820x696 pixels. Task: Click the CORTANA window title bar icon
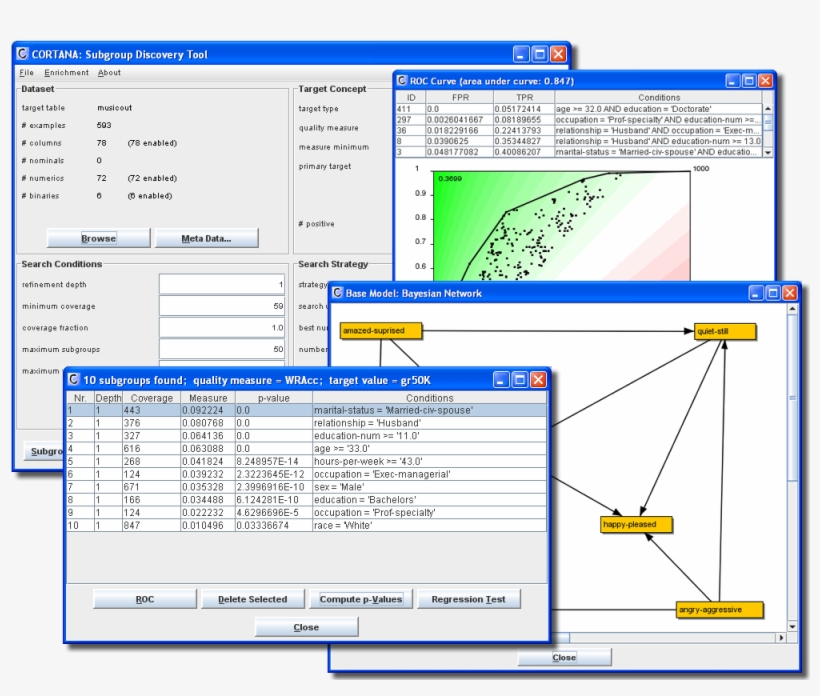pos(23,55)
